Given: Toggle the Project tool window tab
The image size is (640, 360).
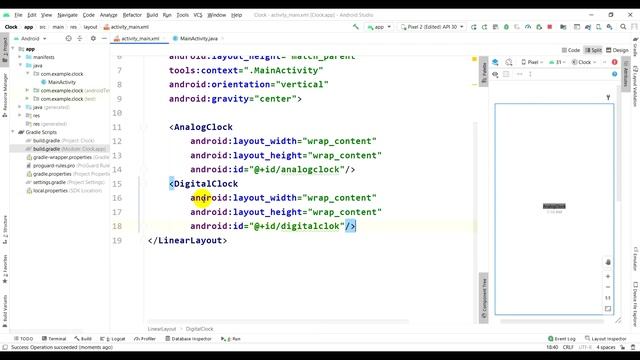Looking at the screenshot, I should tap(5, 50).
